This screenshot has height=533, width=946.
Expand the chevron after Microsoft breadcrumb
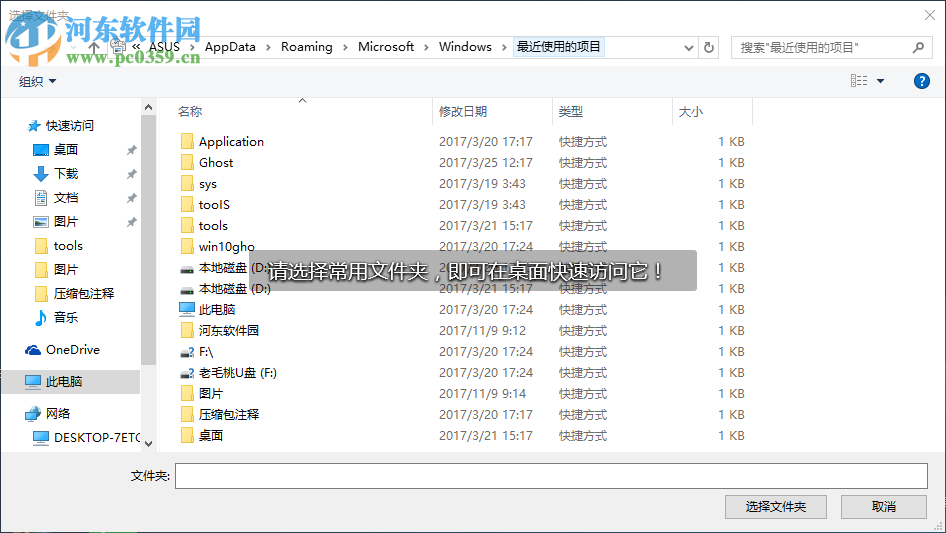click(x=426, y=48)
